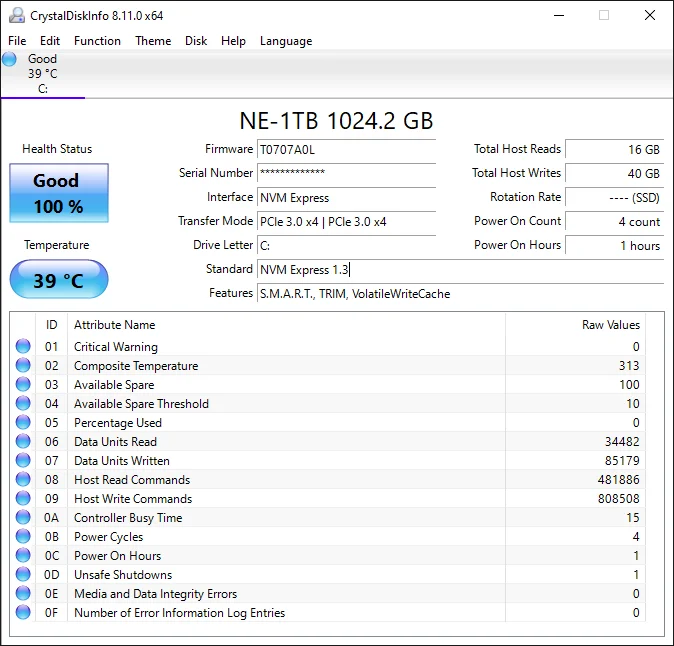
Task: Select the Critical Warning attribute name
Action: click(116, 347)
